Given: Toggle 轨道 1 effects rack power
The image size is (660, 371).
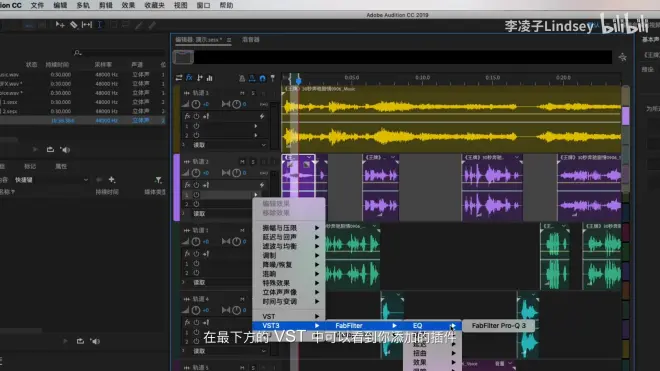Looking at the screenshot, I should 197,116.
